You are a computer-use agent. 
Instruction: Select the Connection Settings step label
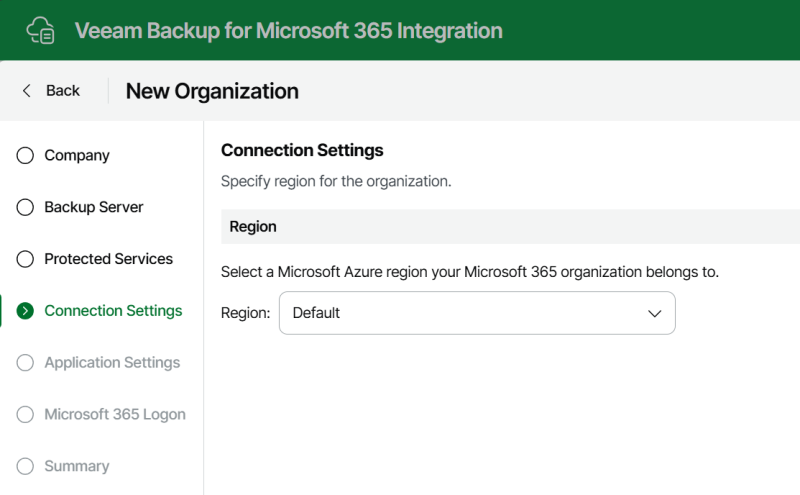[113, 311]
